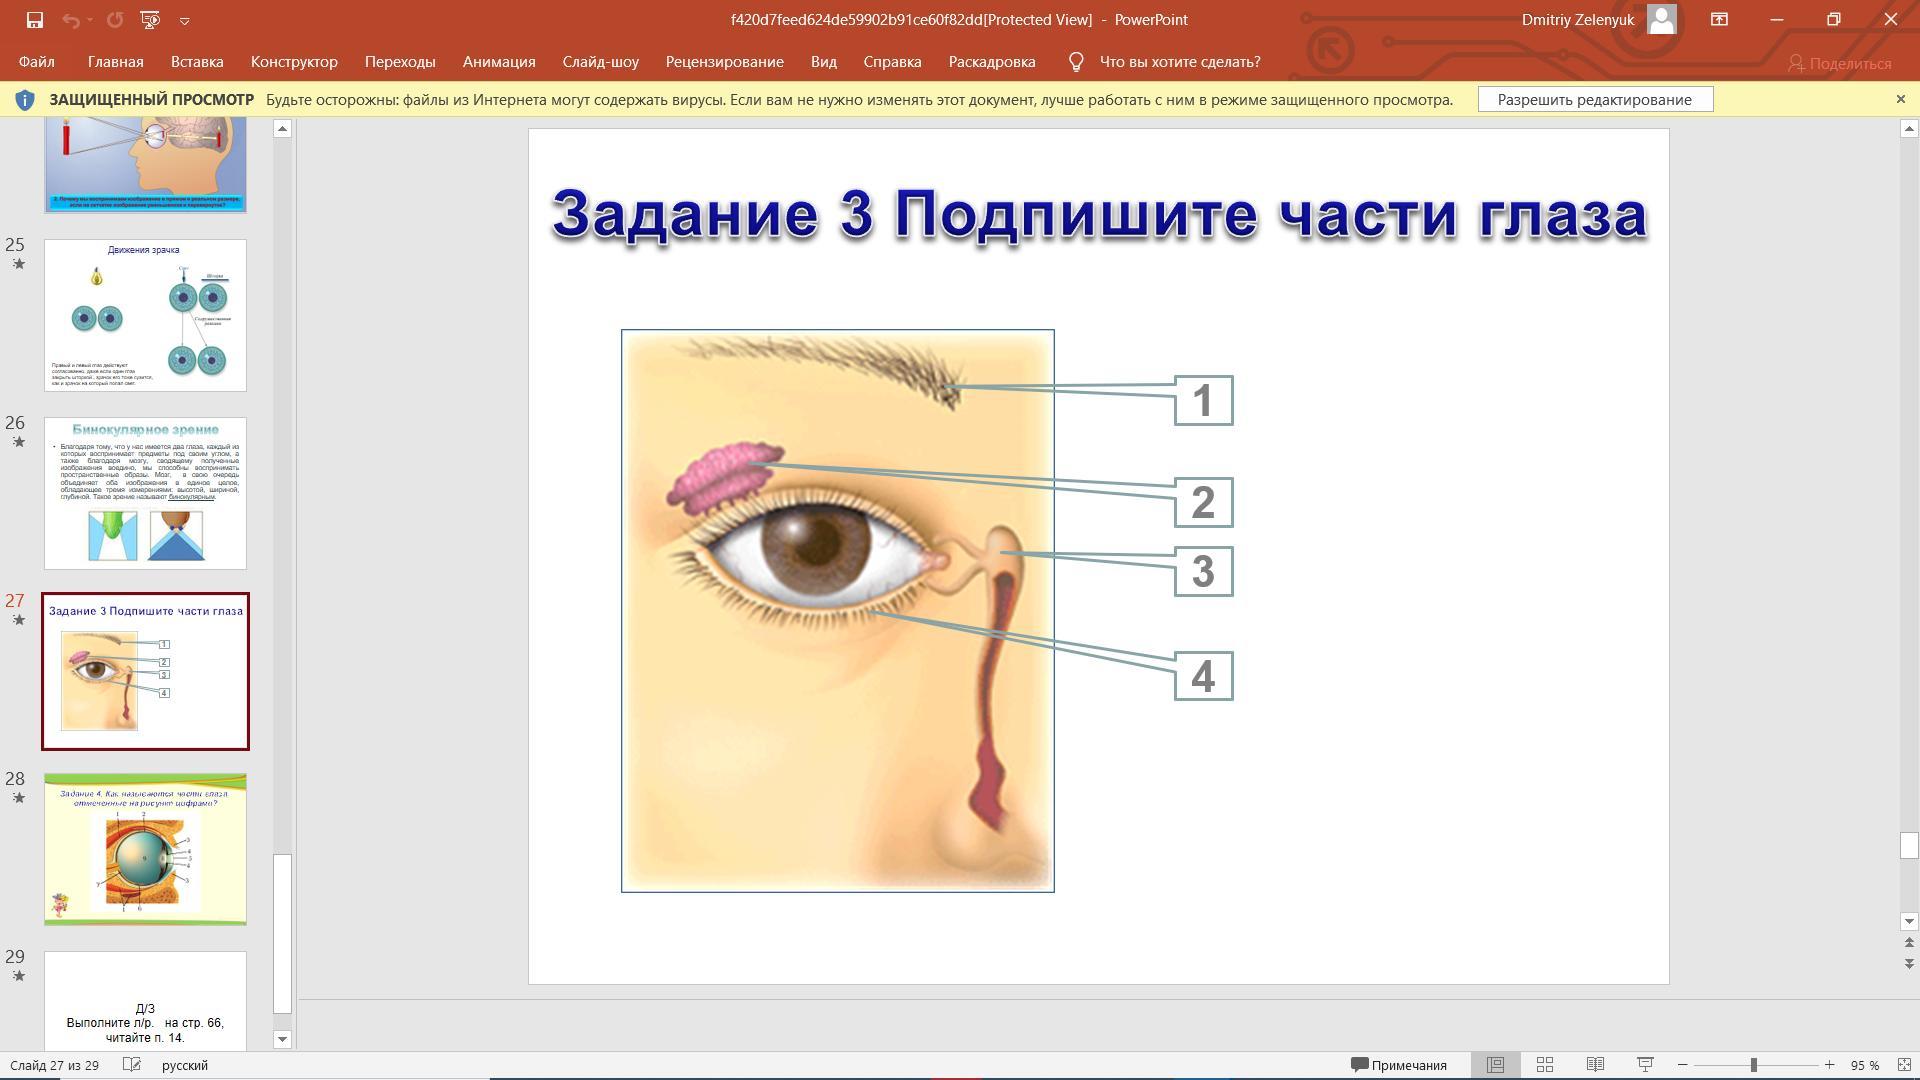Open the Анимация ribbon tab

[498, 62]
